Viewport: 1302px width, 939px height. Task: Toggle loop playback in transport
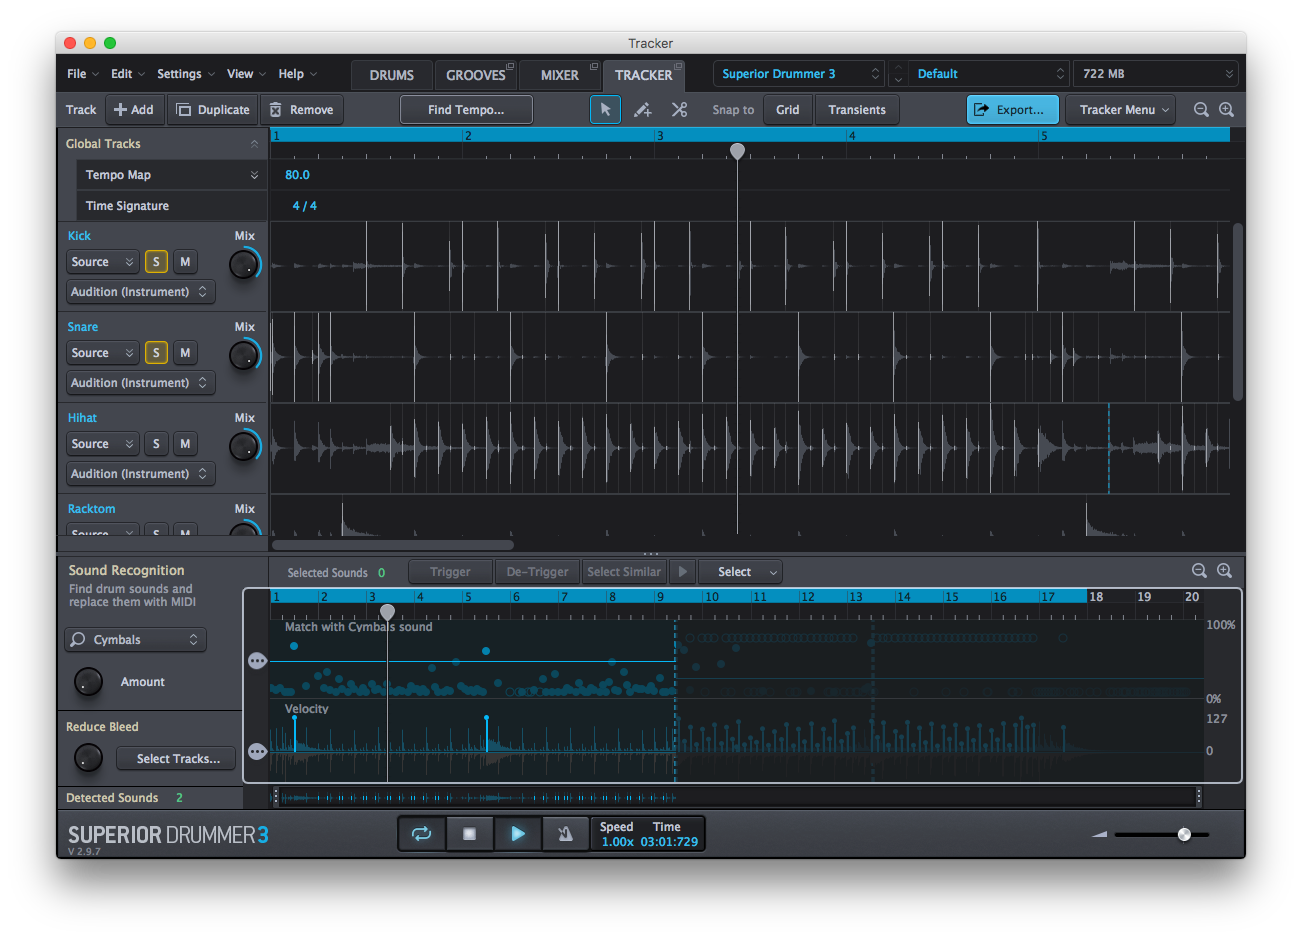pos(421,834)
